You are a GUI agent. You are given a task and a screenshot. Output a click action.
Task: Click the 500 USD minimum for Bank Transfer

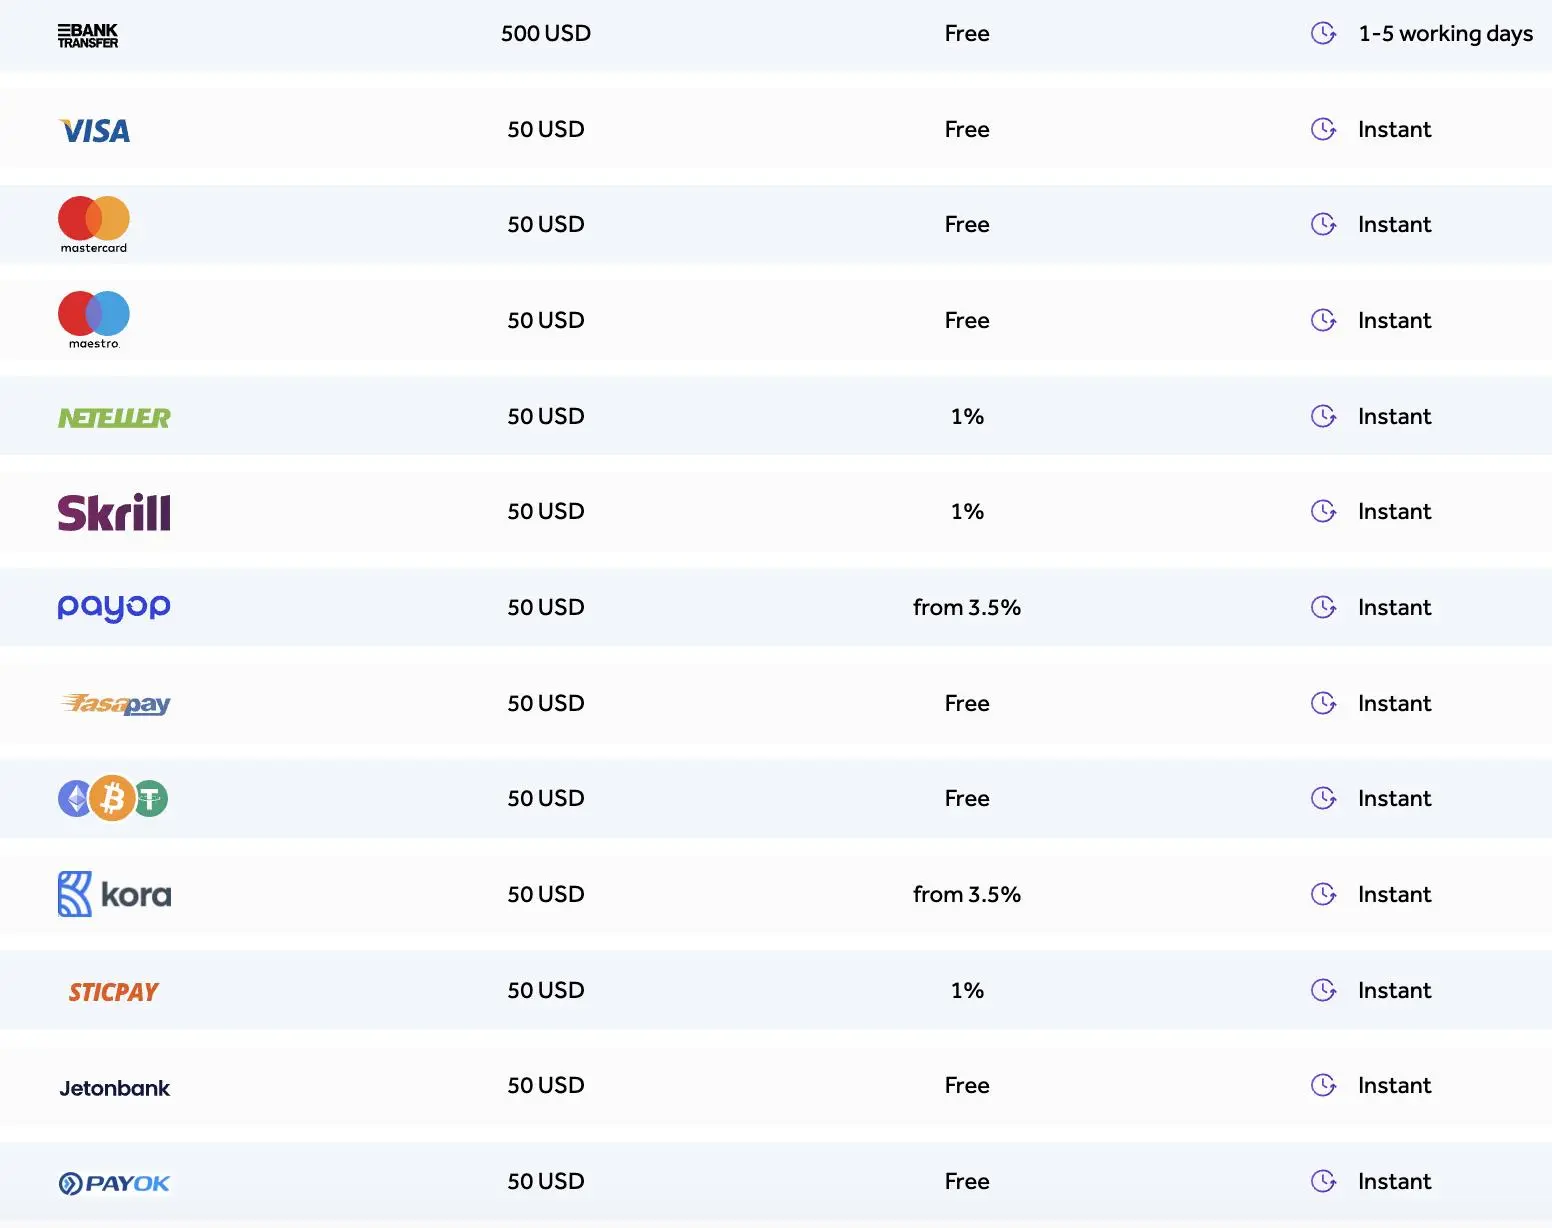pyautogui.click(x=546, y=33)
